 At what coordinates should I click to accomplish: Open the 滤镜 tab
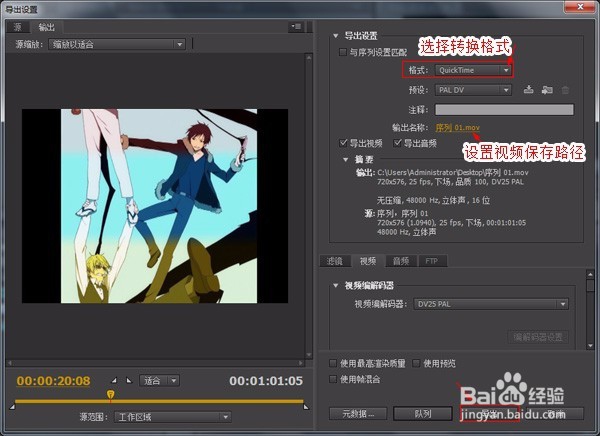[x=335, y=261]
